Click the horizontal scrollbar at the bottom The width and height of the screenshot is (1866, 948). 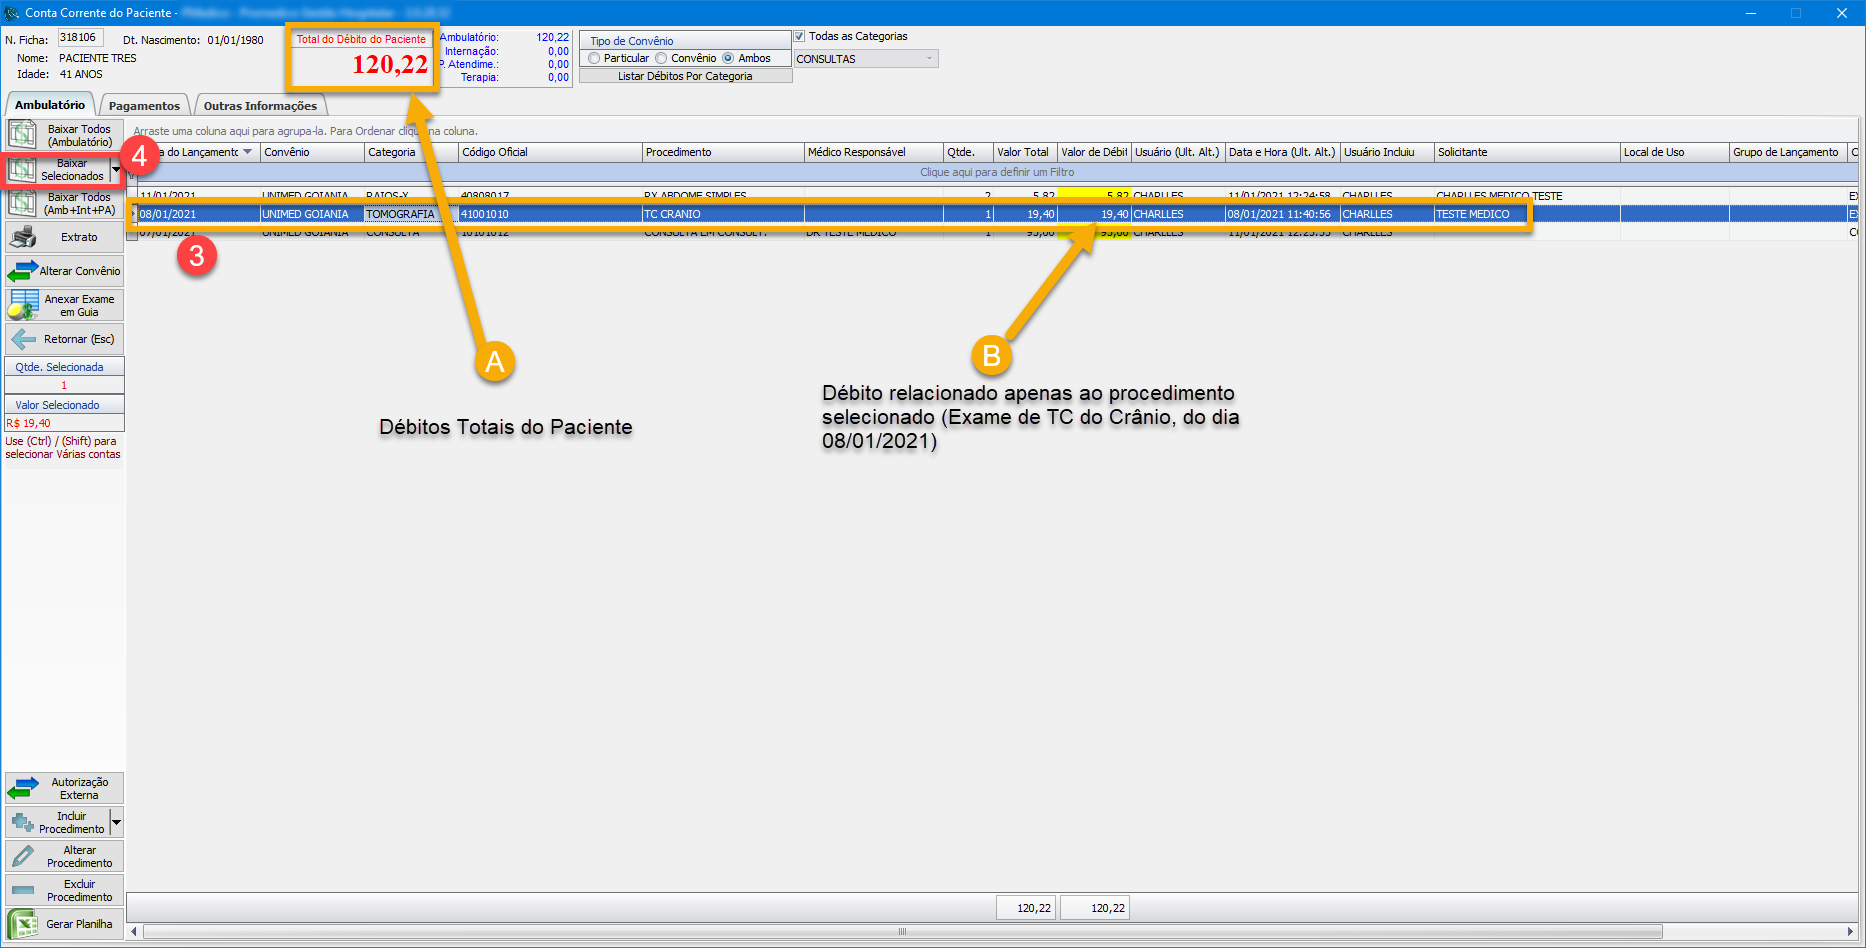pyautogui.click(x=902, y=932)
